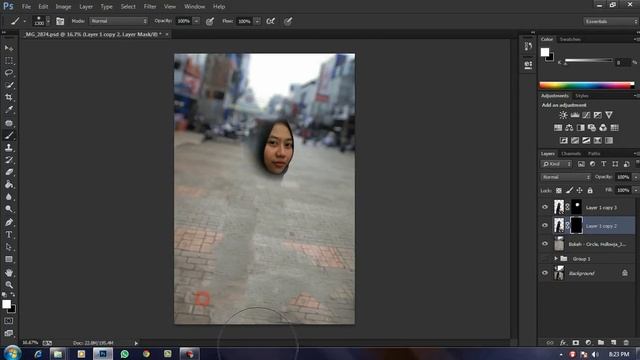Select the Rectangular Marquee tool
This screenshot has width=640, height=360.
[x=9, y=60]
